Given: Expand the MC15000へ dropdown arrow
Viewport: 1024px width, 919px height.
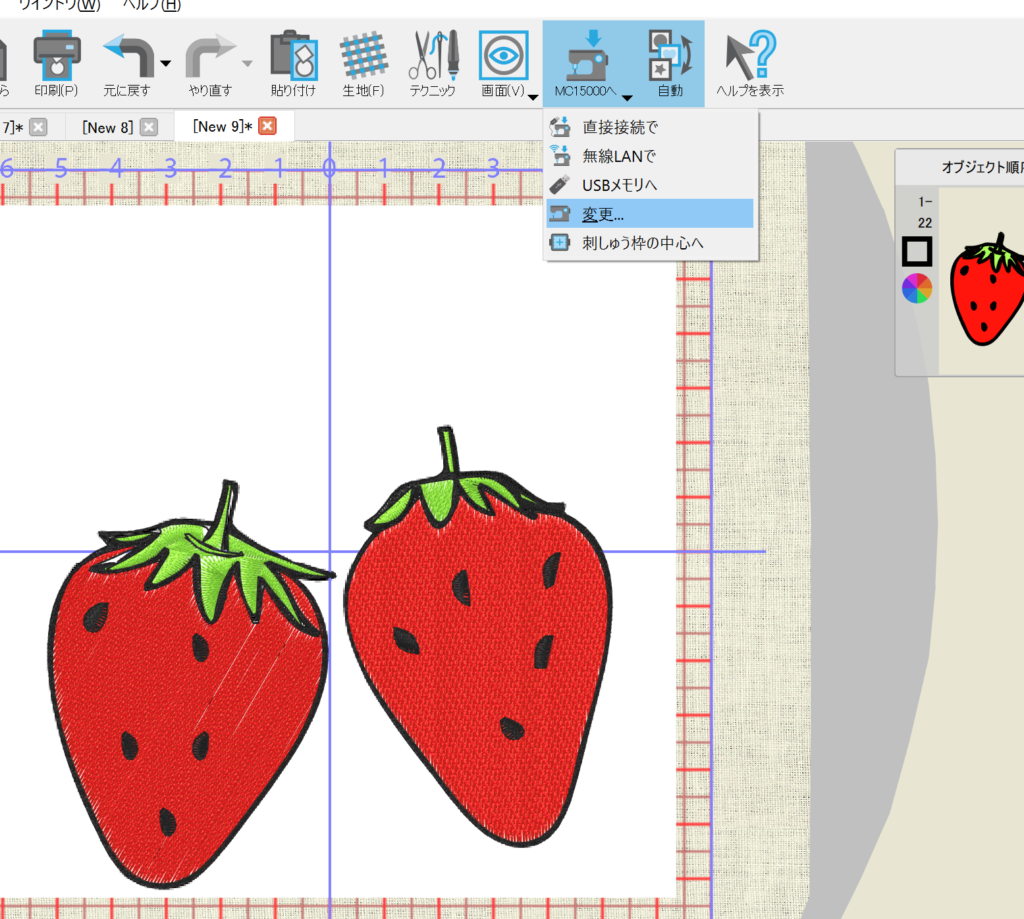Looking at the screenshot, I should (627, 97).
